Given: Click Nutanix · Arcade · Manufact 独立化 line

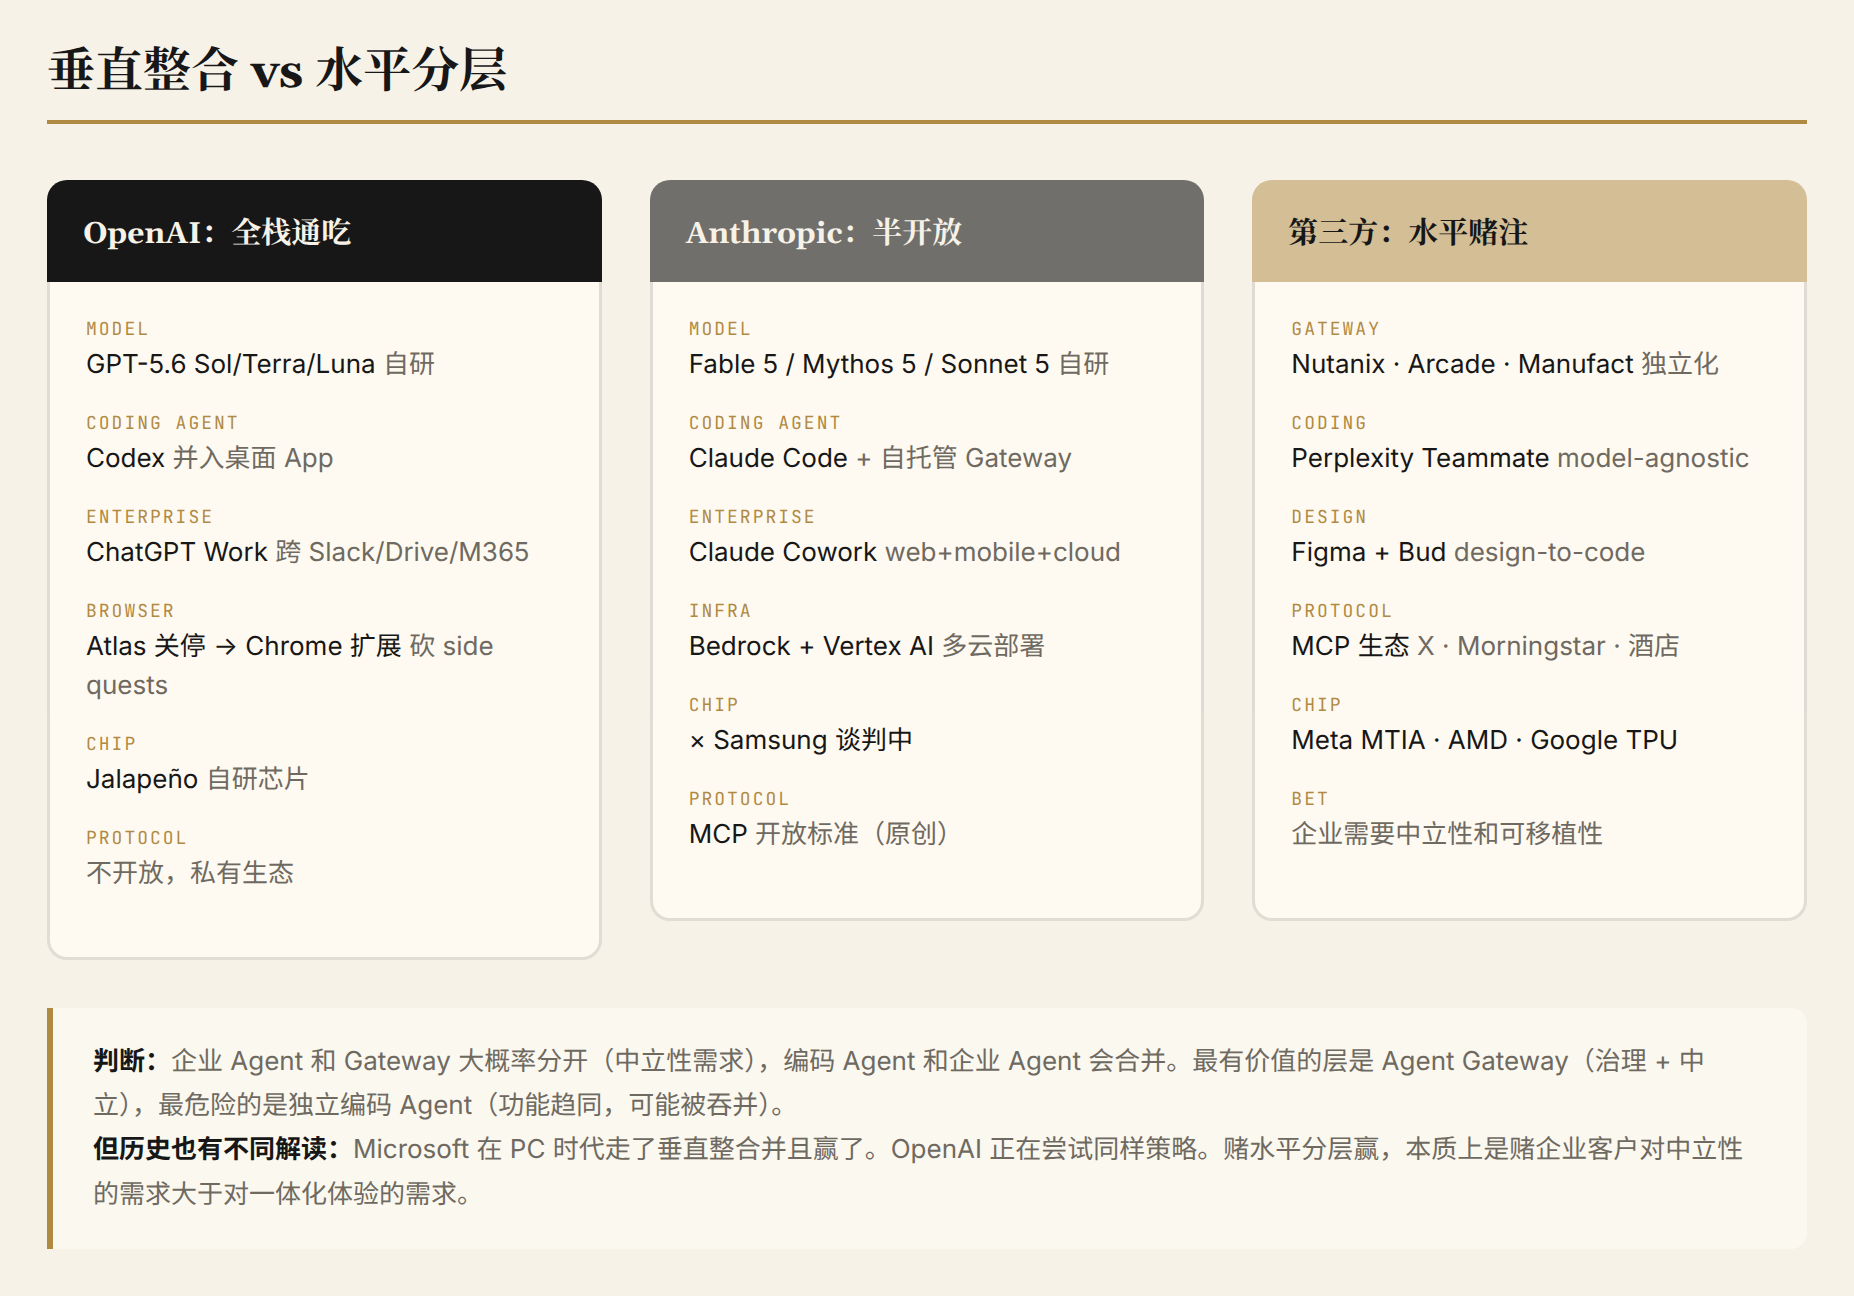Looking at the screenshot, I should [x=1505, y=364].
